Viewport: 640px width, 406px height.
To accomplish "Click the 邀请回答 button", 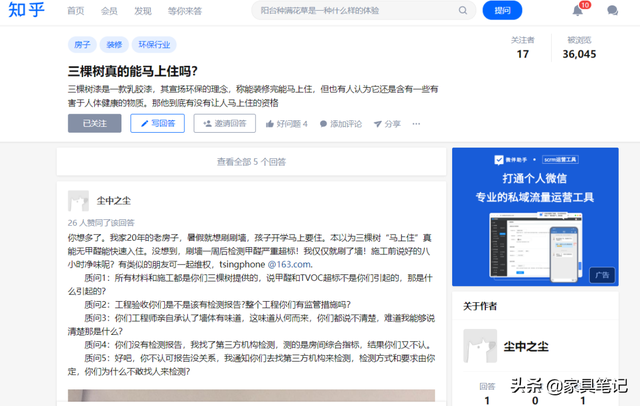I will pyautogui.click(x=224, y=123).
